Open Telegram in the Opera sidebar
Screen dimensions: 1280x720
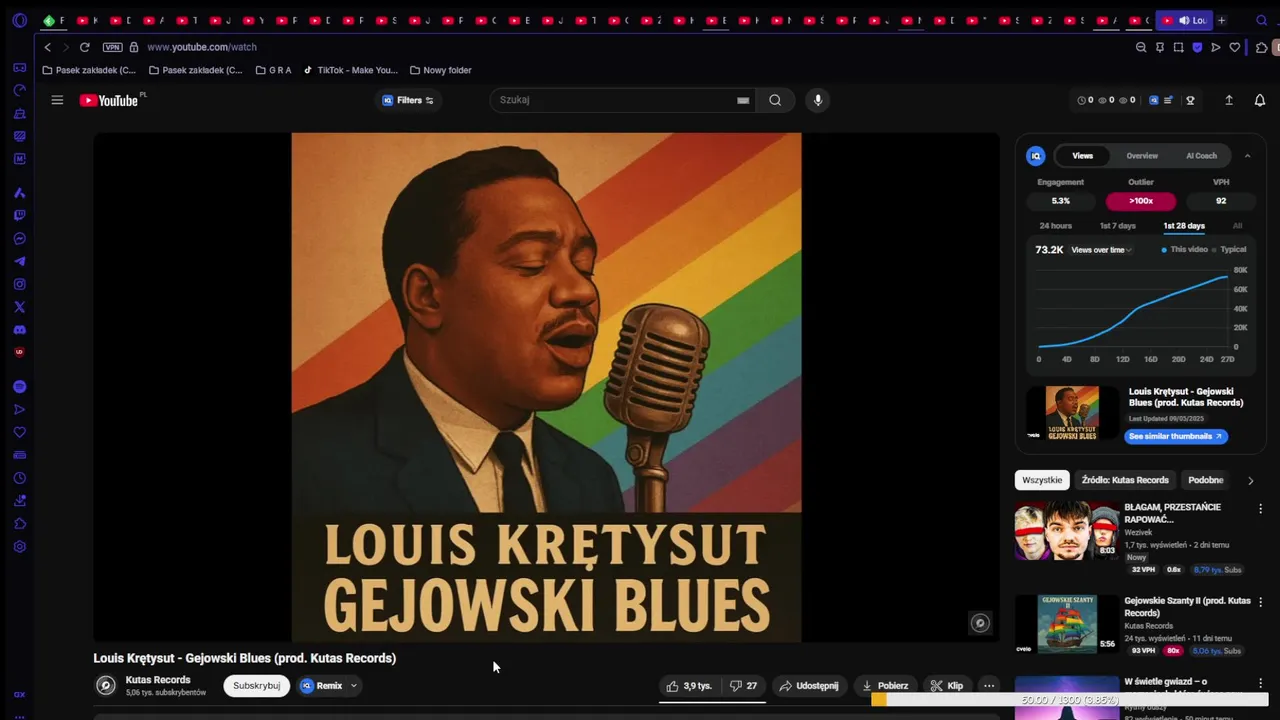click(19, 262)
